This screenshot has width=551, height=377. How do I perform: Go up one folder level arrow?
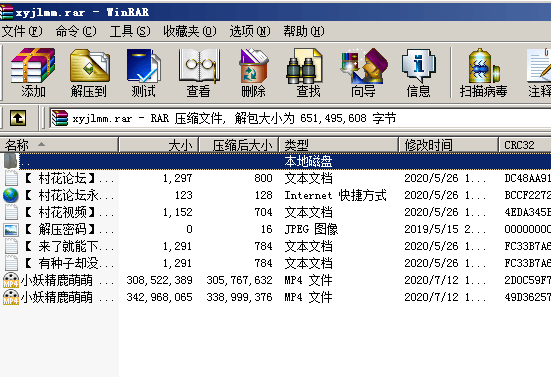(18, 118)
